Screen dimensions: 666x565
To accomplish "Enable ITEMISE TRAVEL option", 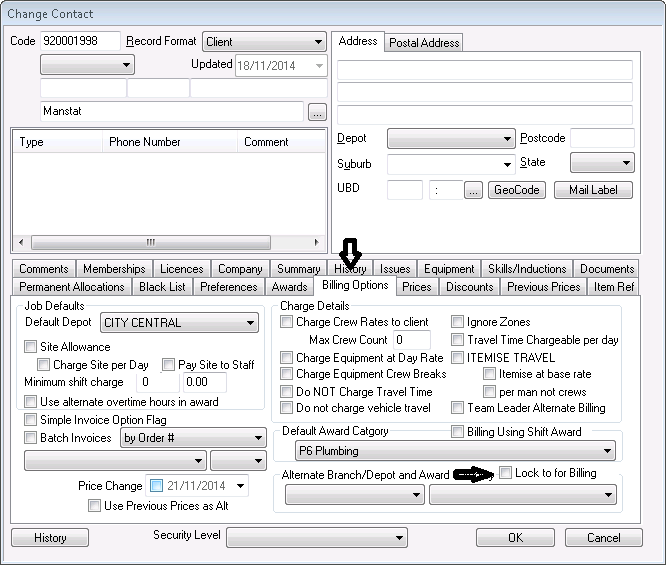I will (458, 357).
